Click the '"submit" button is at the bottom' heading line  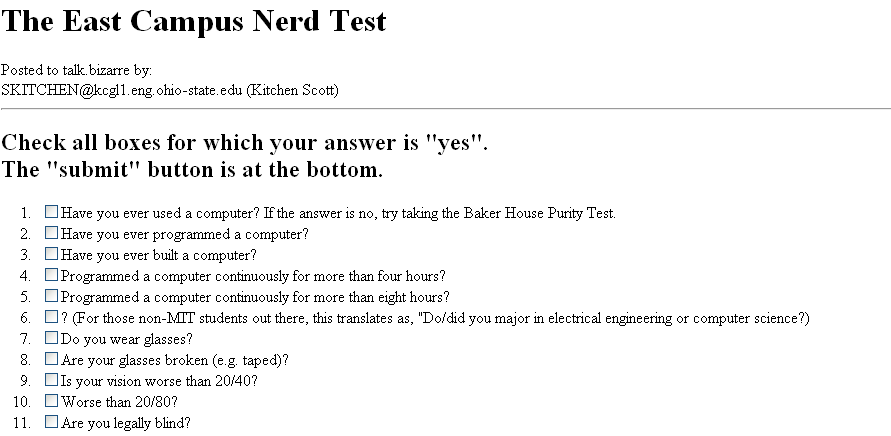192,169
